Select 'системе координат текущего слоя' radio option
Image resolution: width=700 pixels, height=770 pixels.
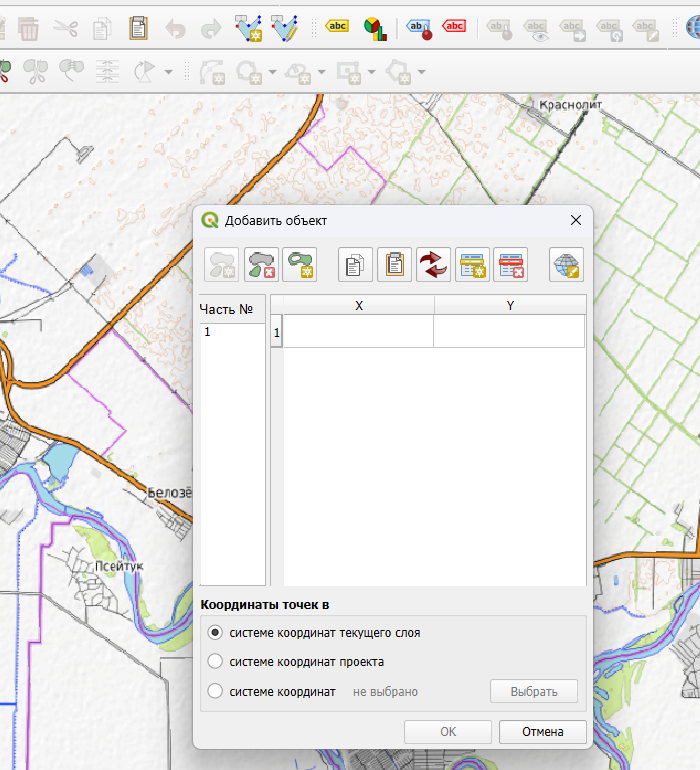click(x=215, y=633)
